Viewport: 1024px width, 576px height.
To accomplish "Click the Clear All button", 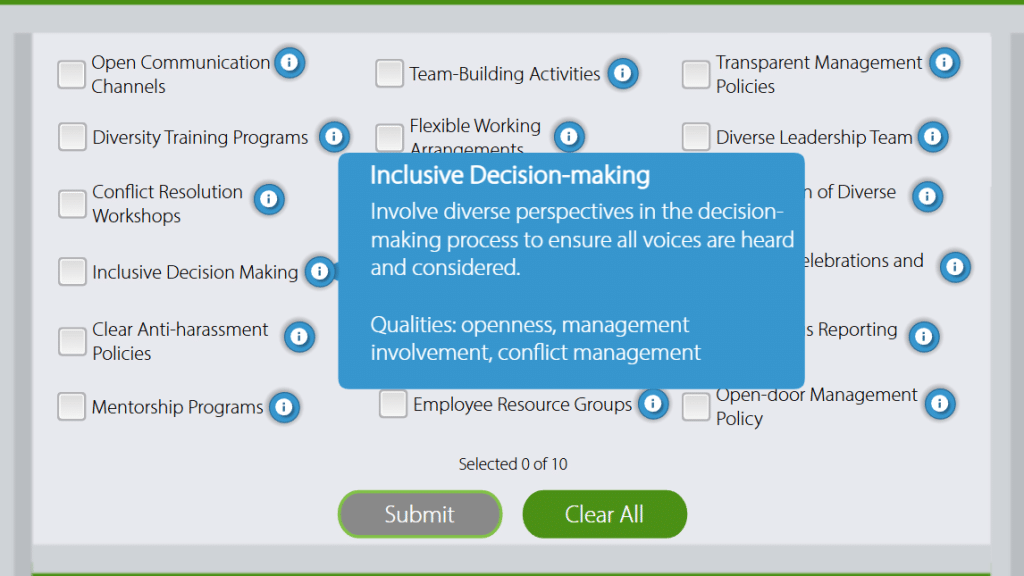I will (x=604, y=514).
